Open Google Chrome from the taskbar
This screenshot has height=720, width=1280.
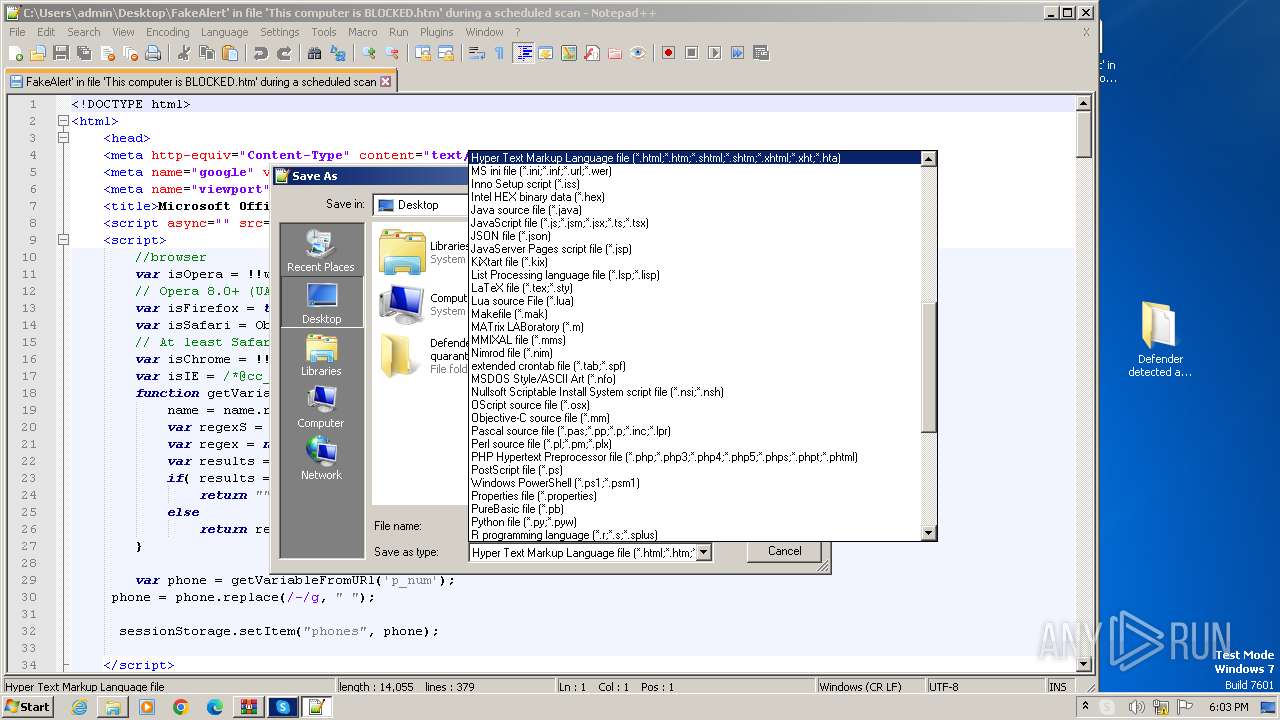(x=181, y=707)
